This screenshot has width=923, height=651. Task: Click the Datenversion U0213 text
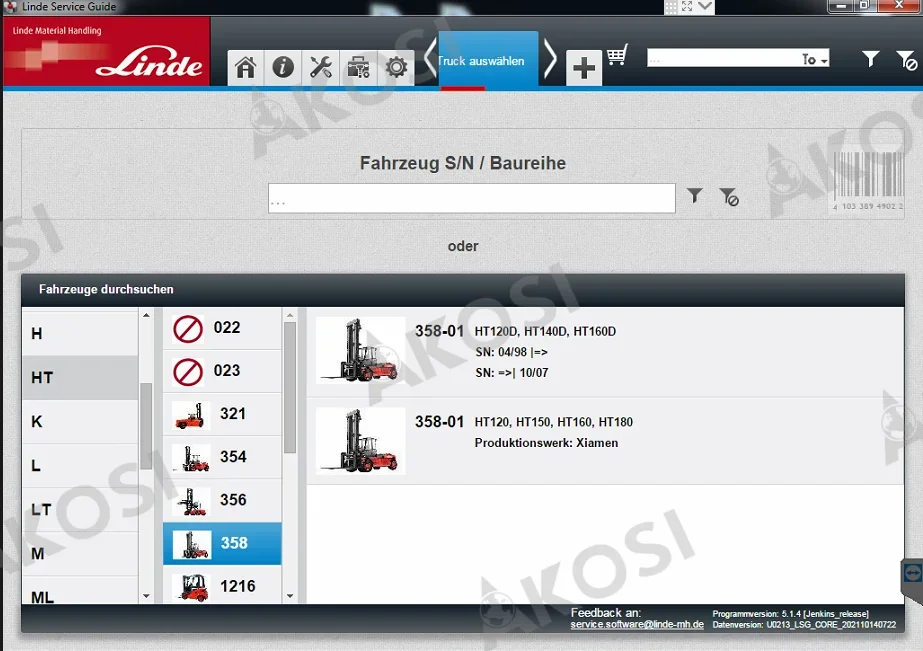pos(804,625)
